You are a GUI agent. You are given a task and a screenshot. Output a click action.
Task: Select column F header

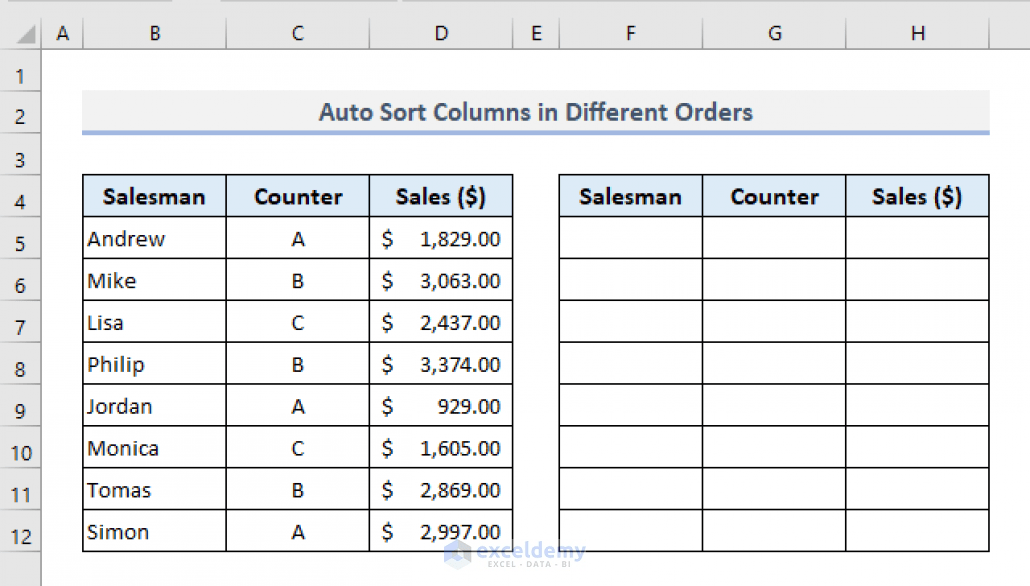(630, 32)
